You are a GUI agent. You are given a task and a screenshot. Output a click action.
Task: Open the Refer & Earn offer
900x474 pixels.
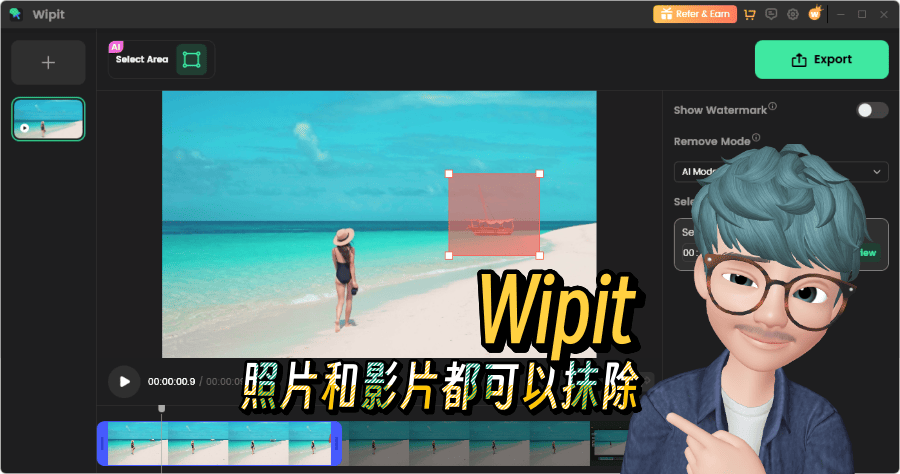[695, 14]
